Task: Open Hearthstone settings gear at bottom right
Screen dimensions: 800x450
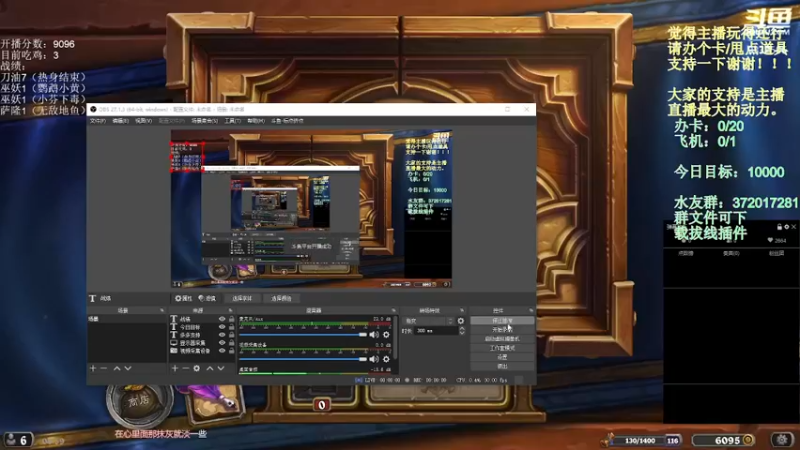Action: 782,439
